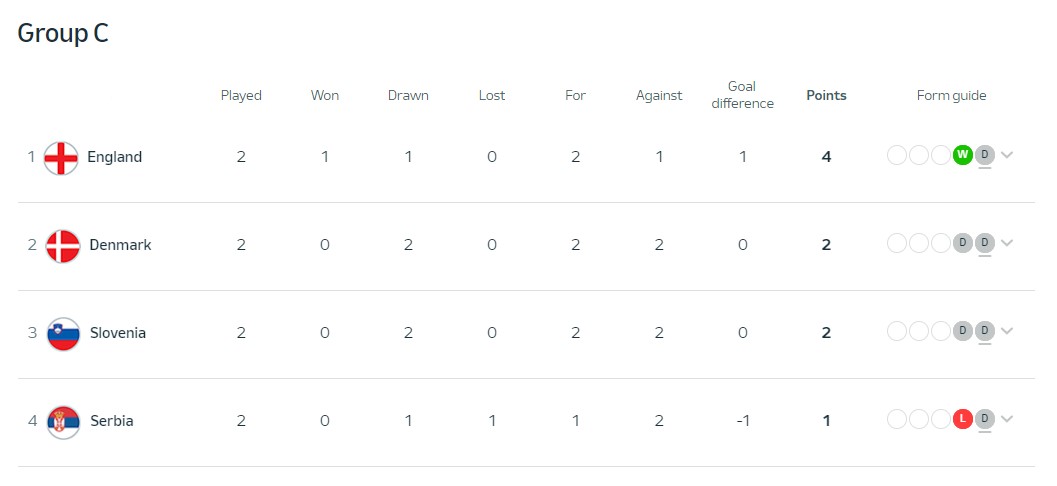This screenshot has height=486, width=1057.
Task: Click the Points column header
Action: pyautogui.click(x=826, y=96)
